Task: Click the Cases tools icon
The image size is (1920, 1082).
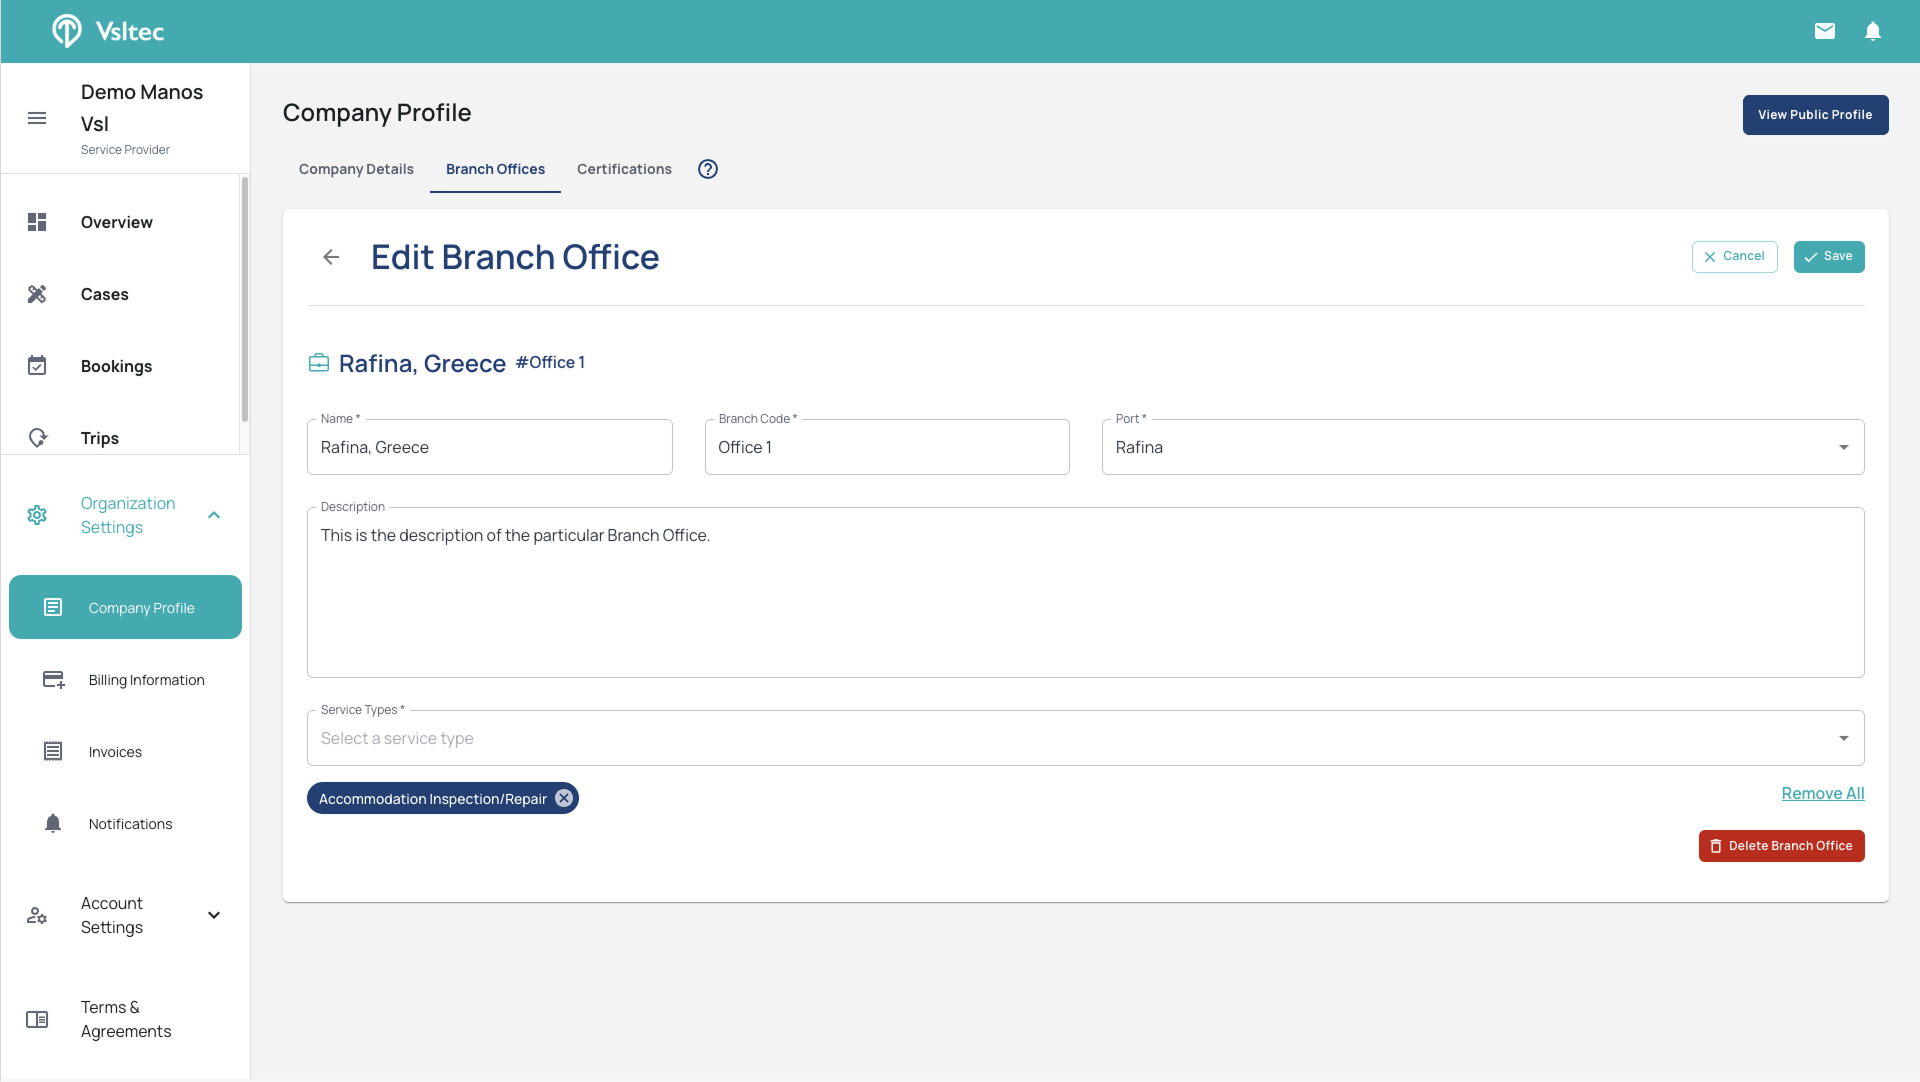Action: click(37, 294)
